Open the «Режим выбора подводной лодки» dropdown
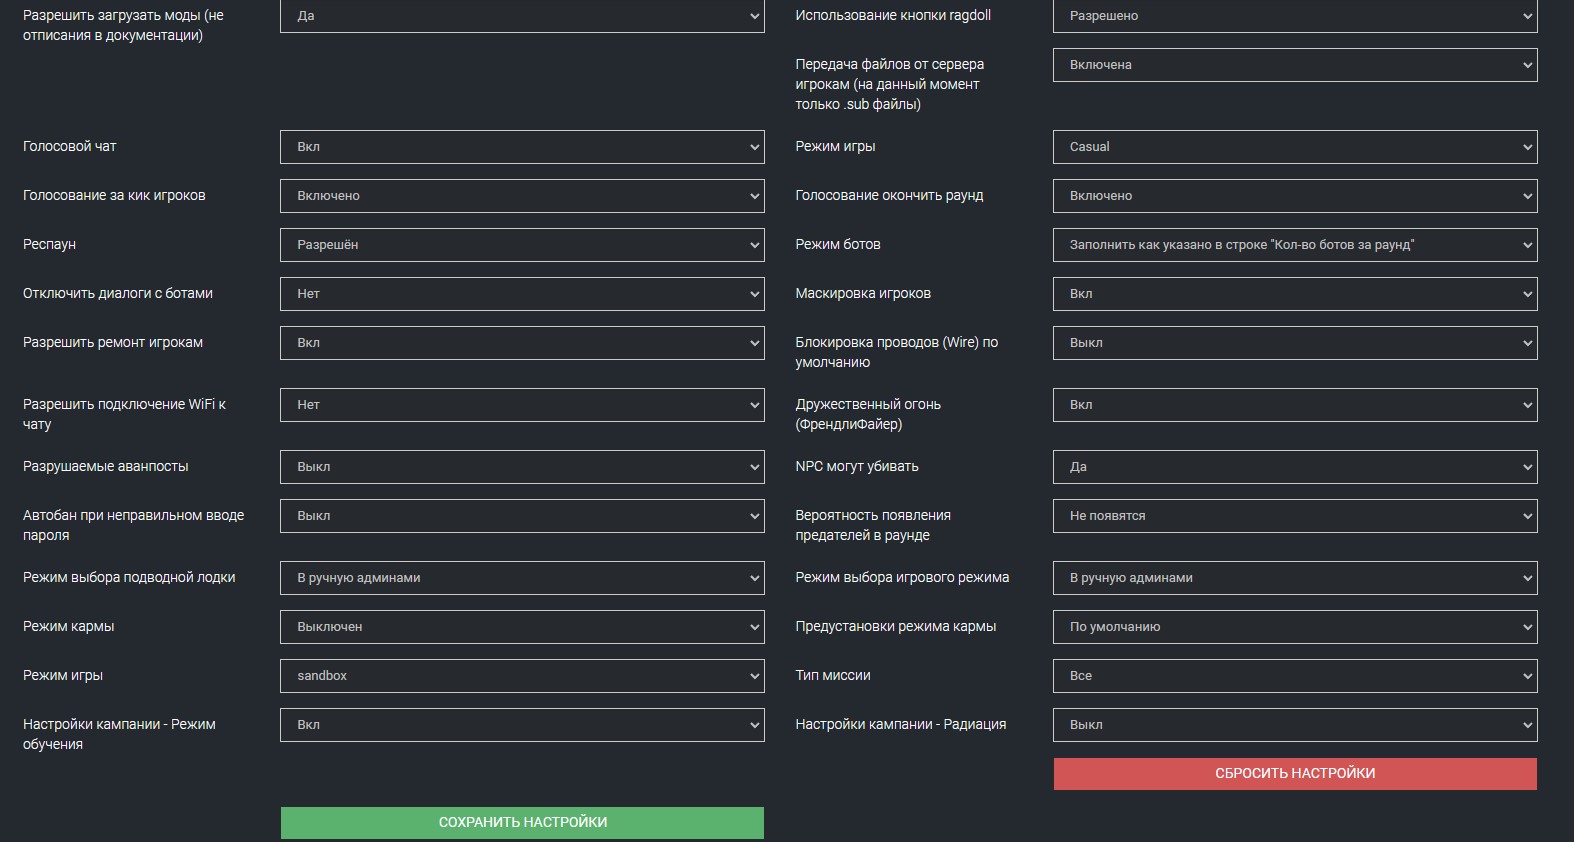This screenshot has height=842, width=1574. (x=522, y=578)
